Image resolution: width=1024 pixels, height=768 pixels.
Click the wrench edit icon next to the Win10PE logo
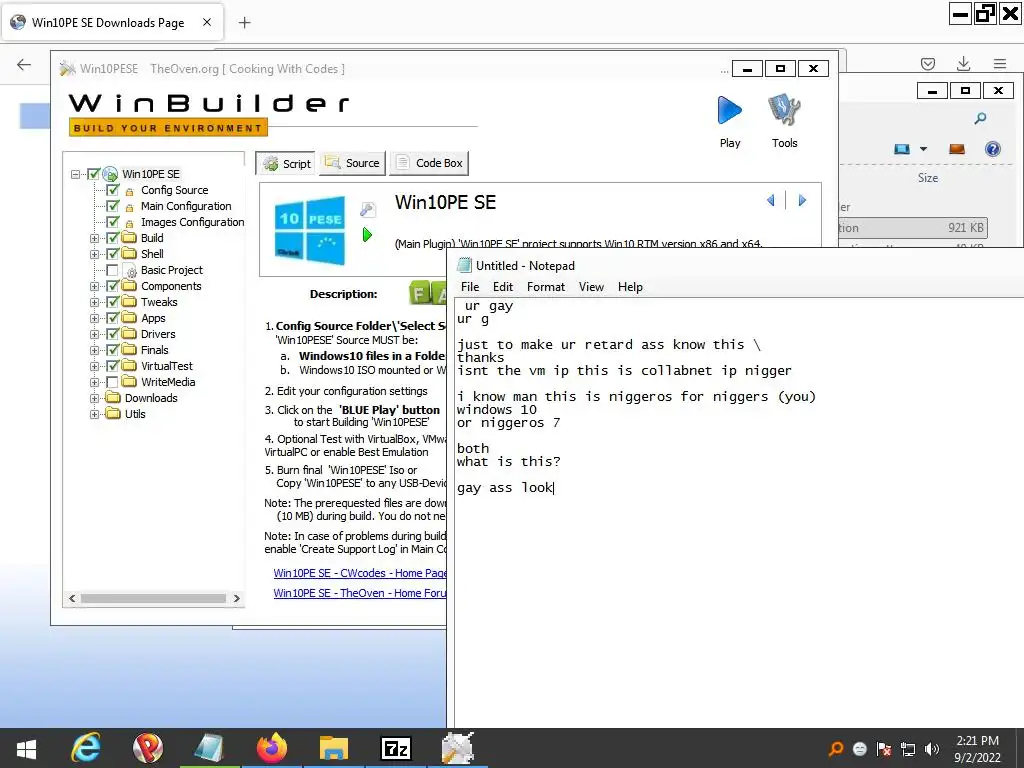(367, 209)
